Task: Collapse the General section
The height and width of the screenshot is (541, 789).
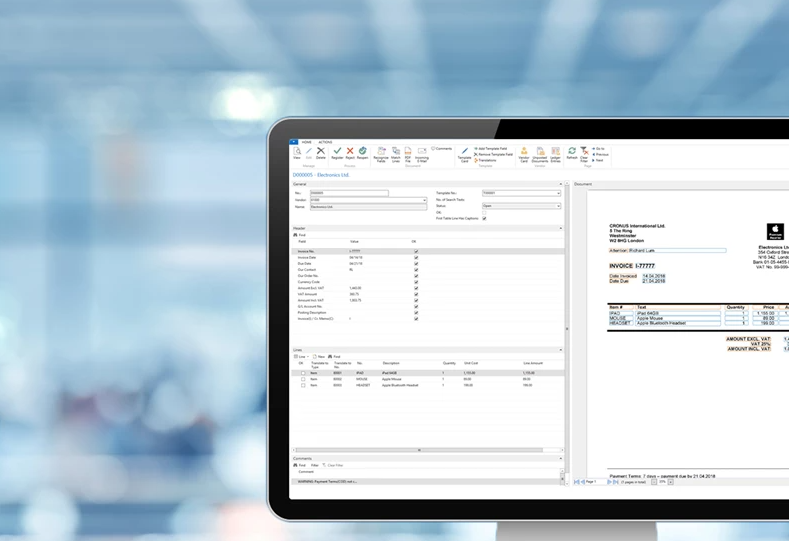Action: tap(561, 184)
